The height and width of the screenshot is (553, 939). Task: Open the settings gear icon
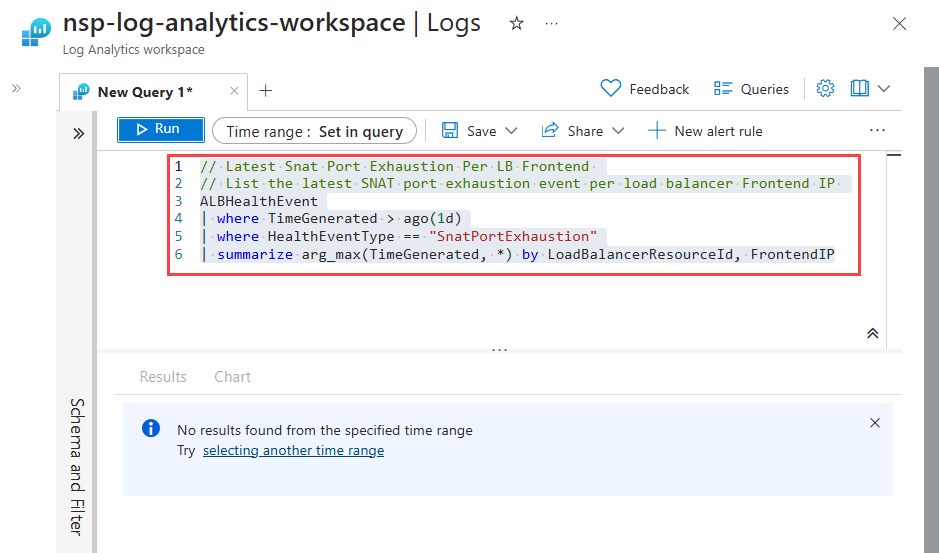pos(825,89)
